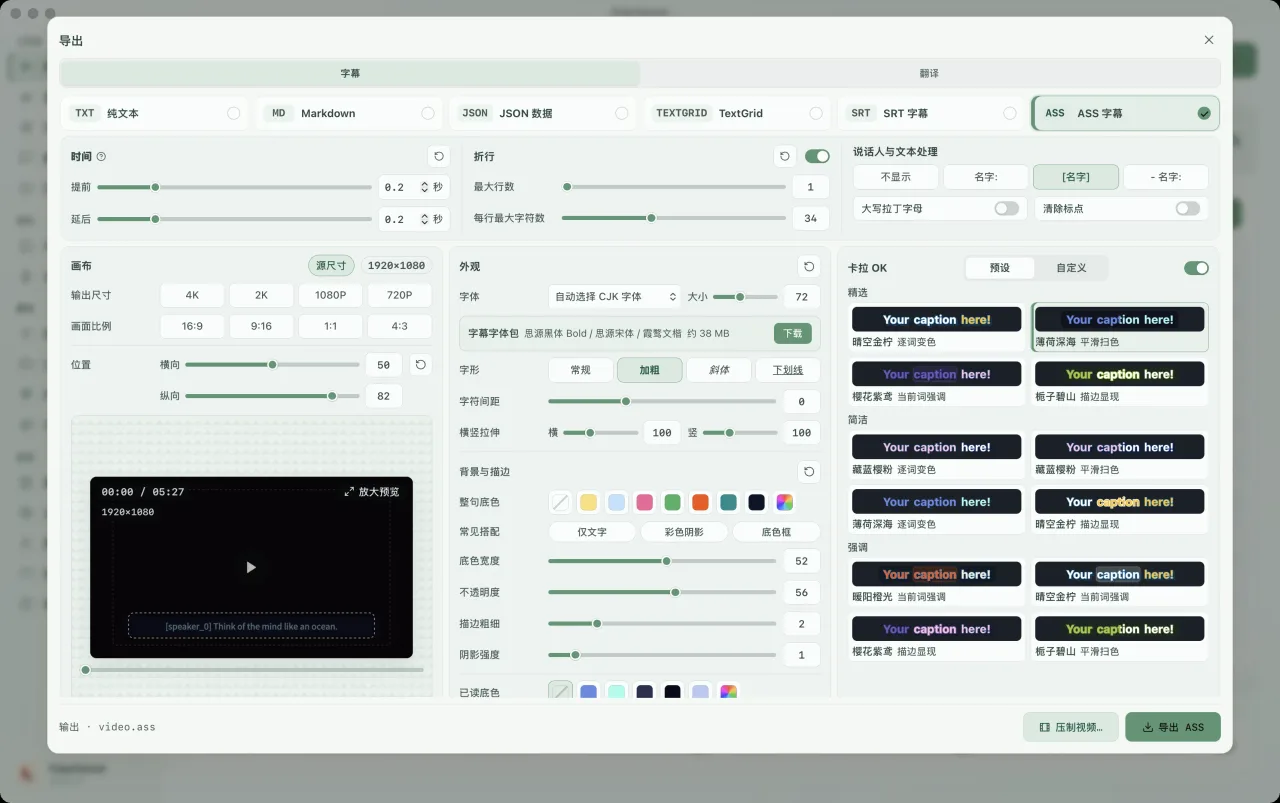
Task: Click the TXT format badge icon
Action: (x=85, y=113)
